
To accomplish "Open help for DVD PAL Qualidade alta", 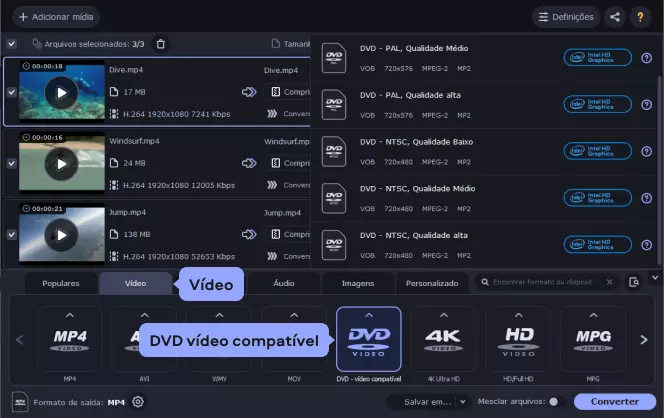I will pos(646,105).
